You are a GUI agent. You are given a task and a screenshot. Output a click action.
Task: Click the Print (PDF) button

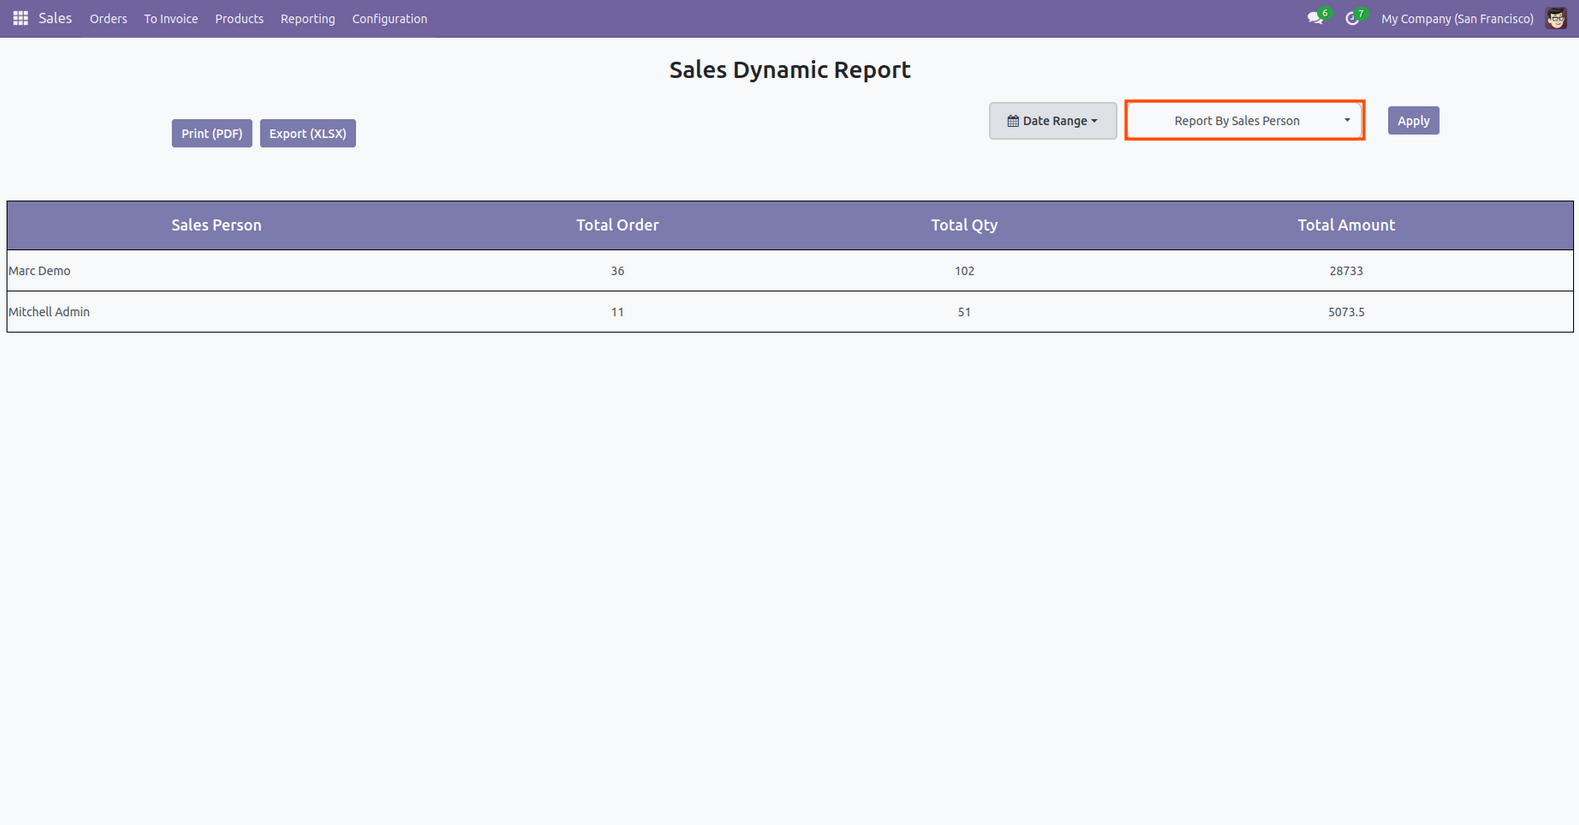212,134
